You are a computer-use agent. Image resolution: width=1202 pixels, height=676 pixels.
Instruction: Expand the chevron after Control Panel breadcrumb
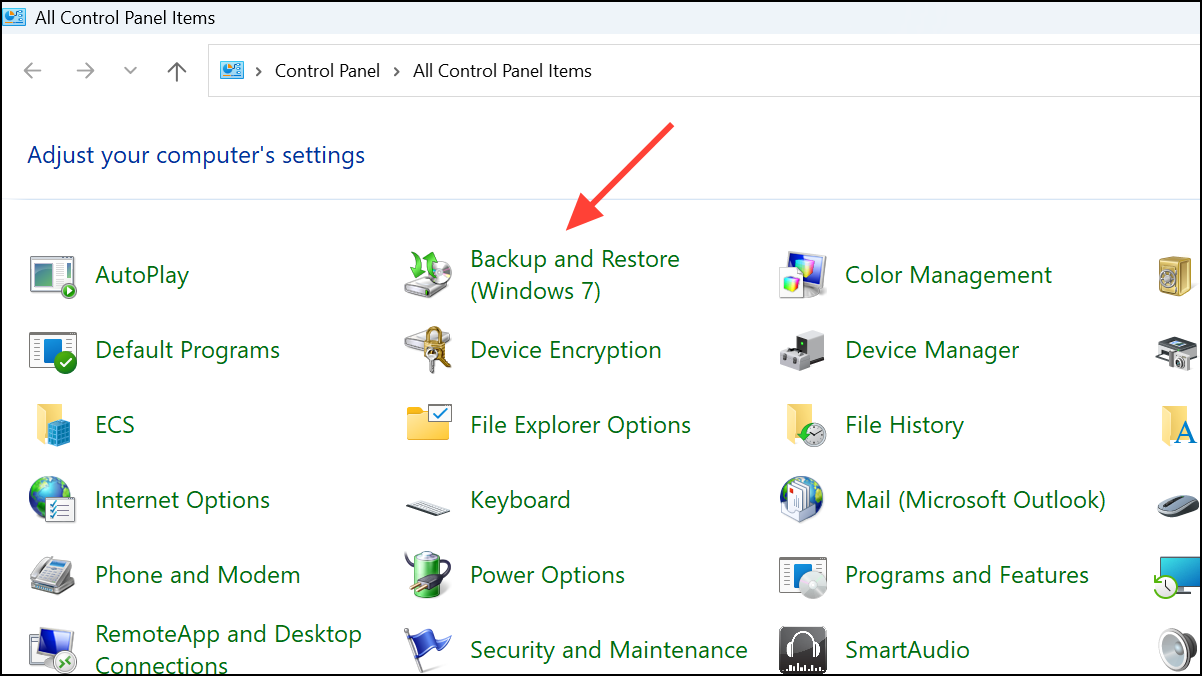(x=397, y=71)
